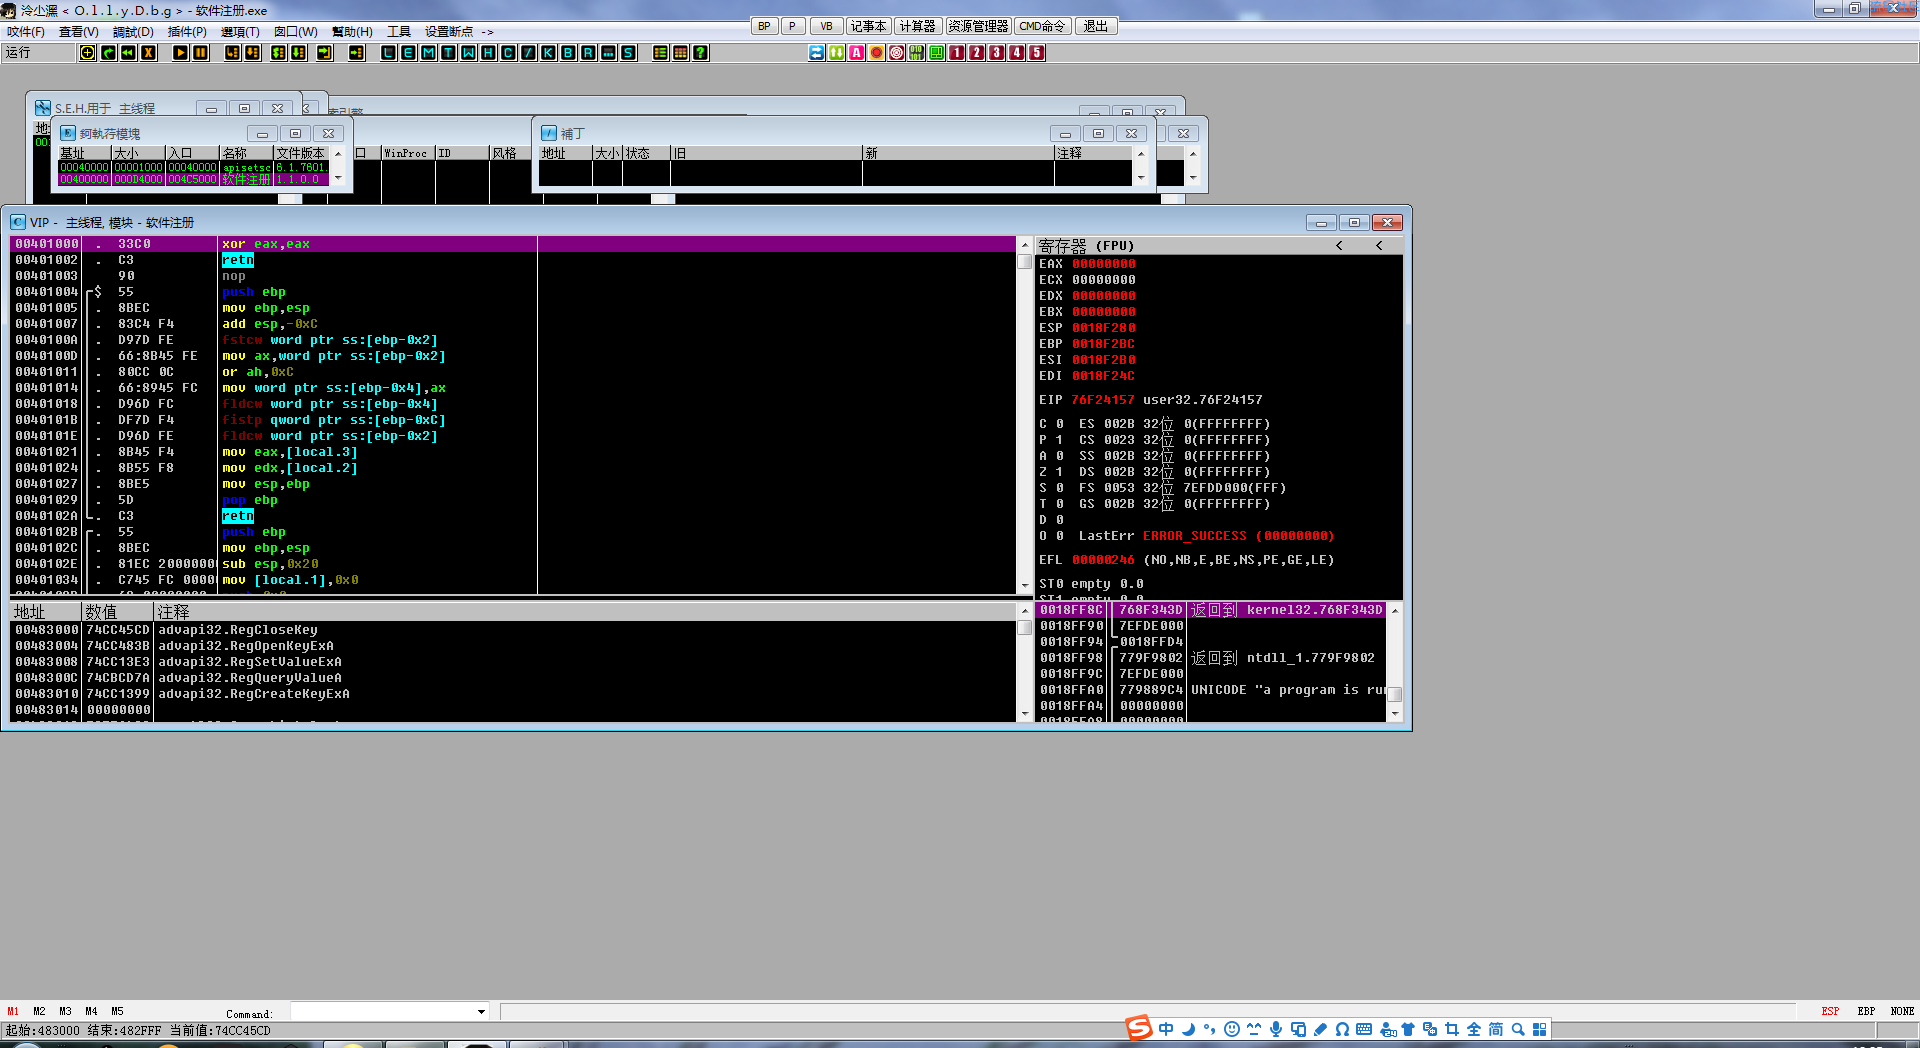The image size is (1920, 1048).
Task: Open Call stack with K icon
Action: coord(548,53)
